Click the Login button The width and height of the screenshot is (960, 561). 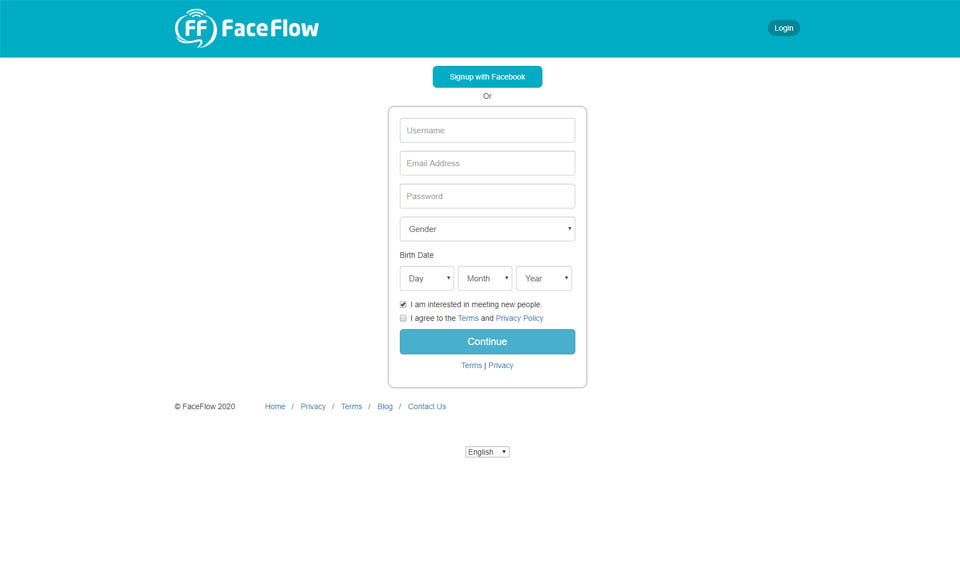[x=783, y=28]
